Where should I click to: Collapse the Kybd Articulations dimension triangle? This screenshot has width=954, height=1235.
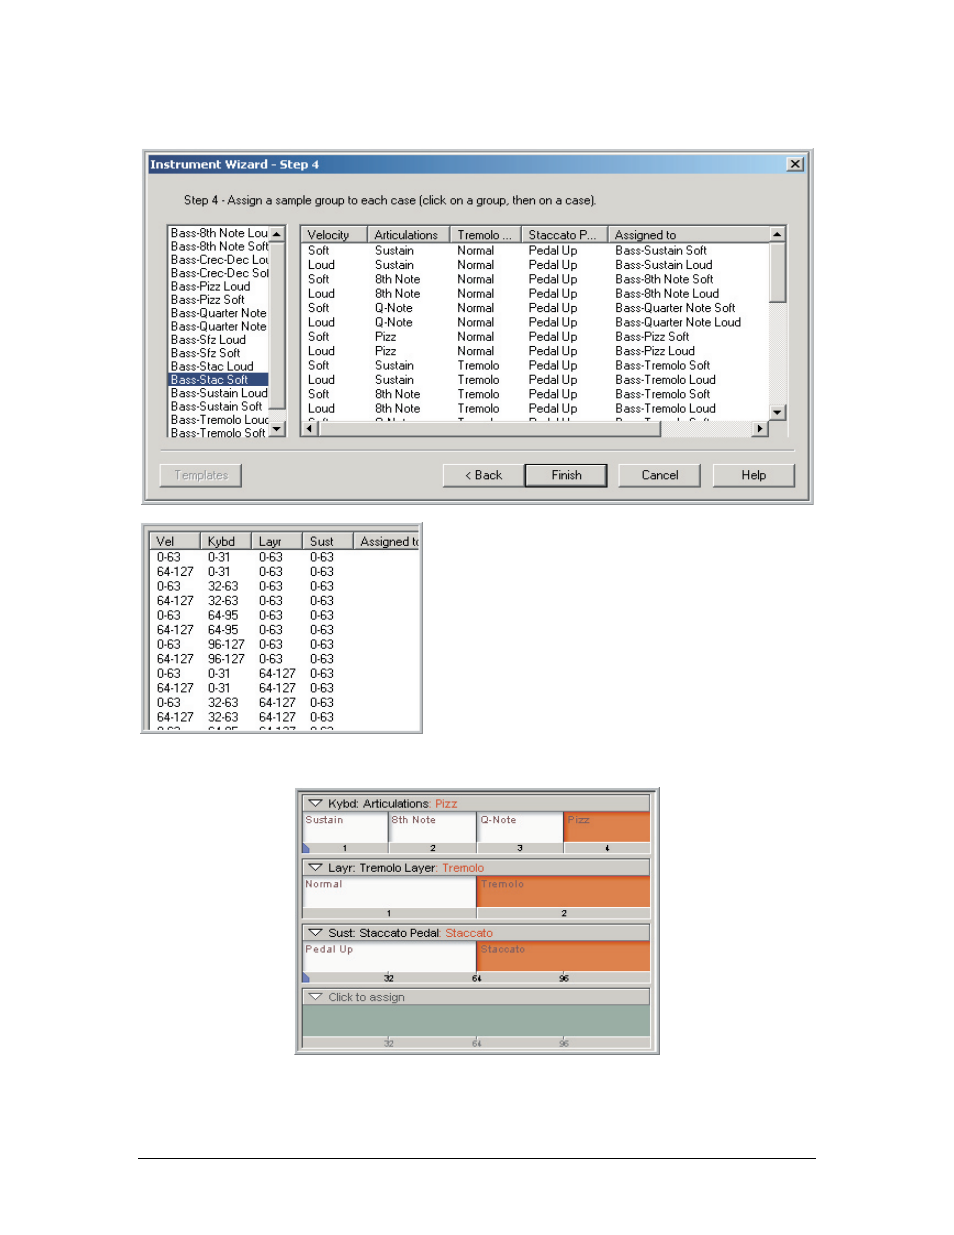tap(315, 803)
